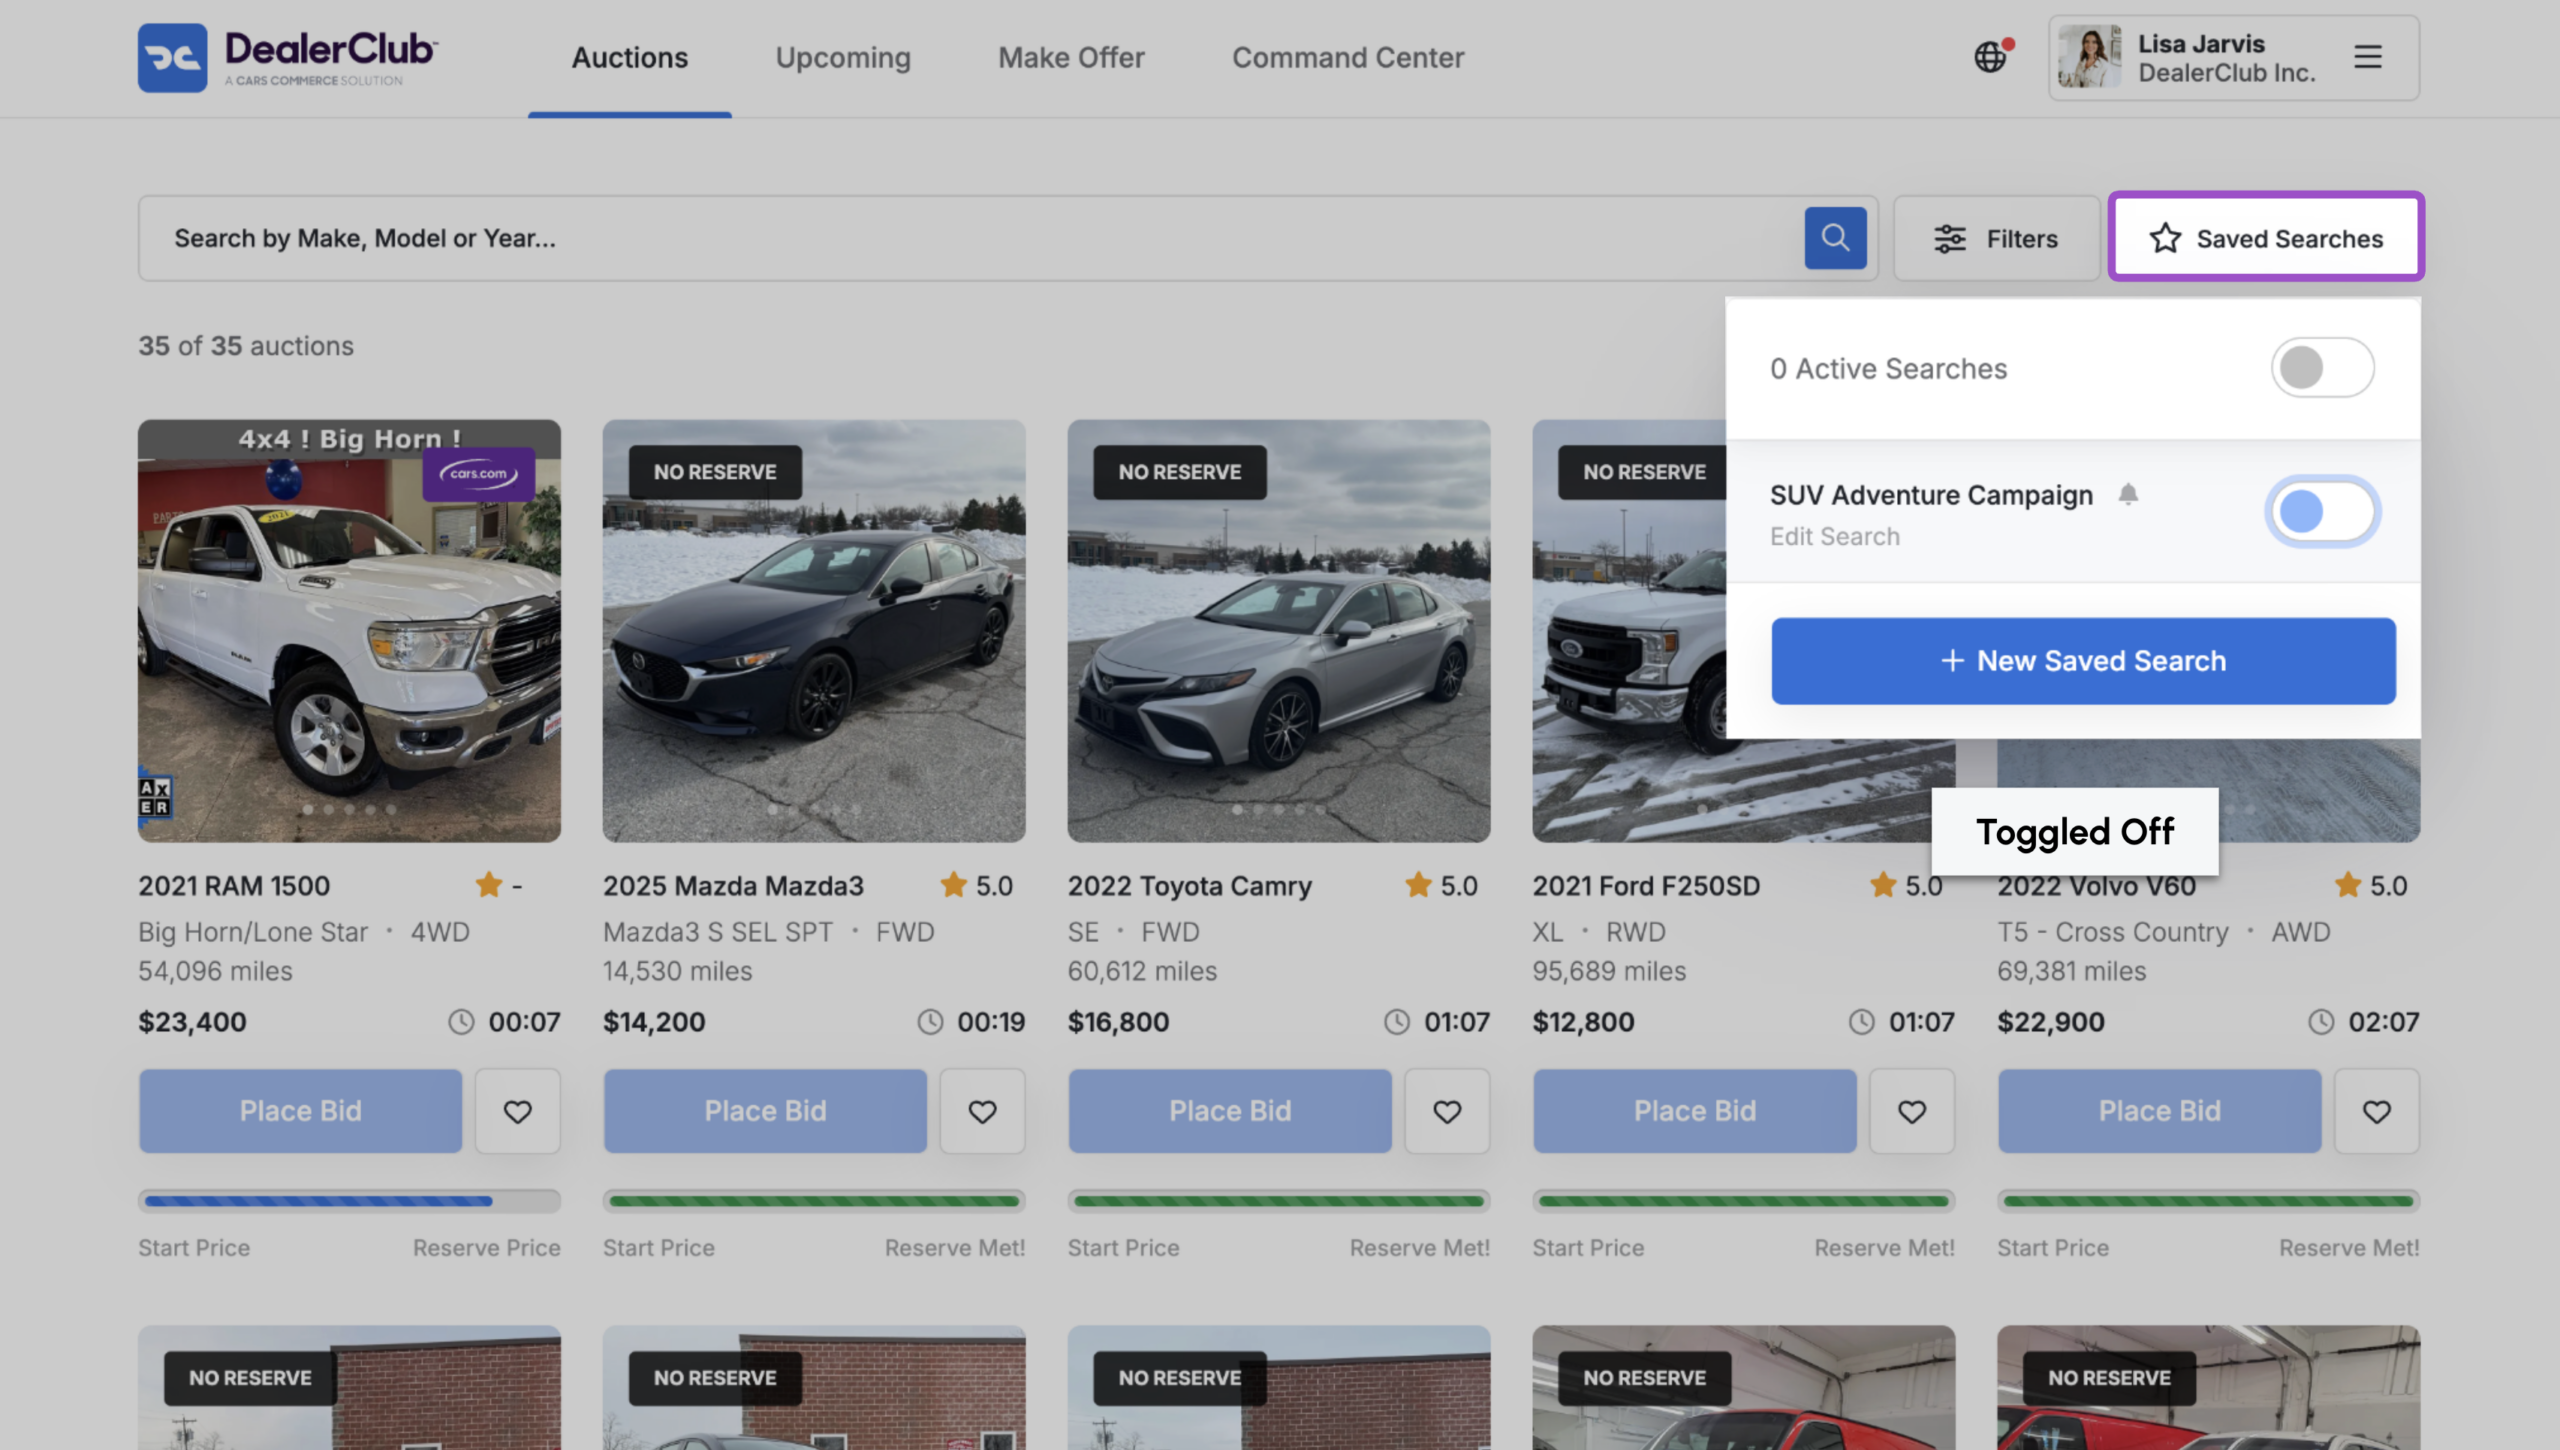Viewport: 2560px width, 1450px height.
Task: Open the 2025 Mazda Mazda3 photo
Action: (814, 631)
